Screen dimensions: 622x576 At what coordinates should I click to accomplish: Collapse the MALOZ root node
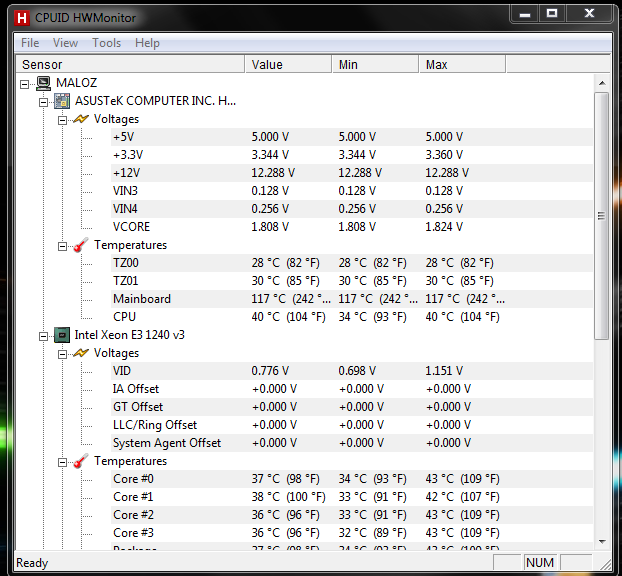25,84
